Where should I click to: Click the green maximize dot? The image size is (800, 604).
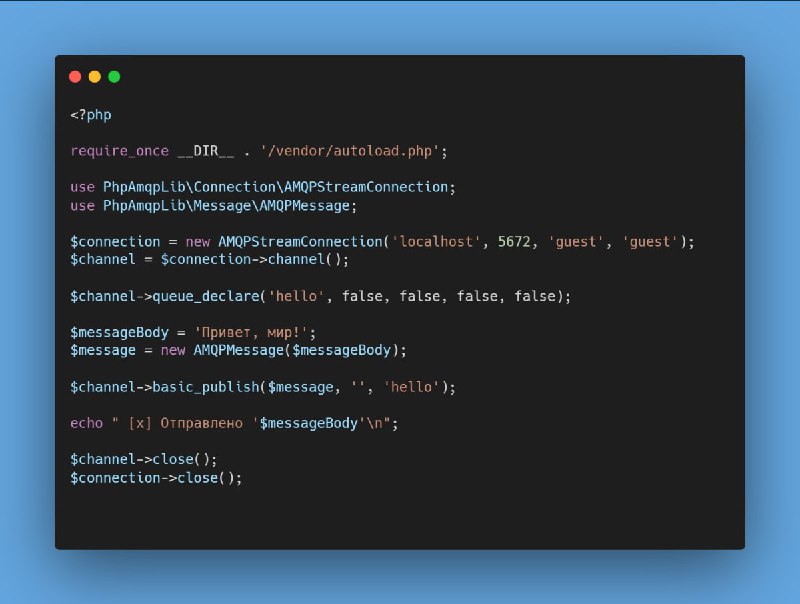pos(114,77)
